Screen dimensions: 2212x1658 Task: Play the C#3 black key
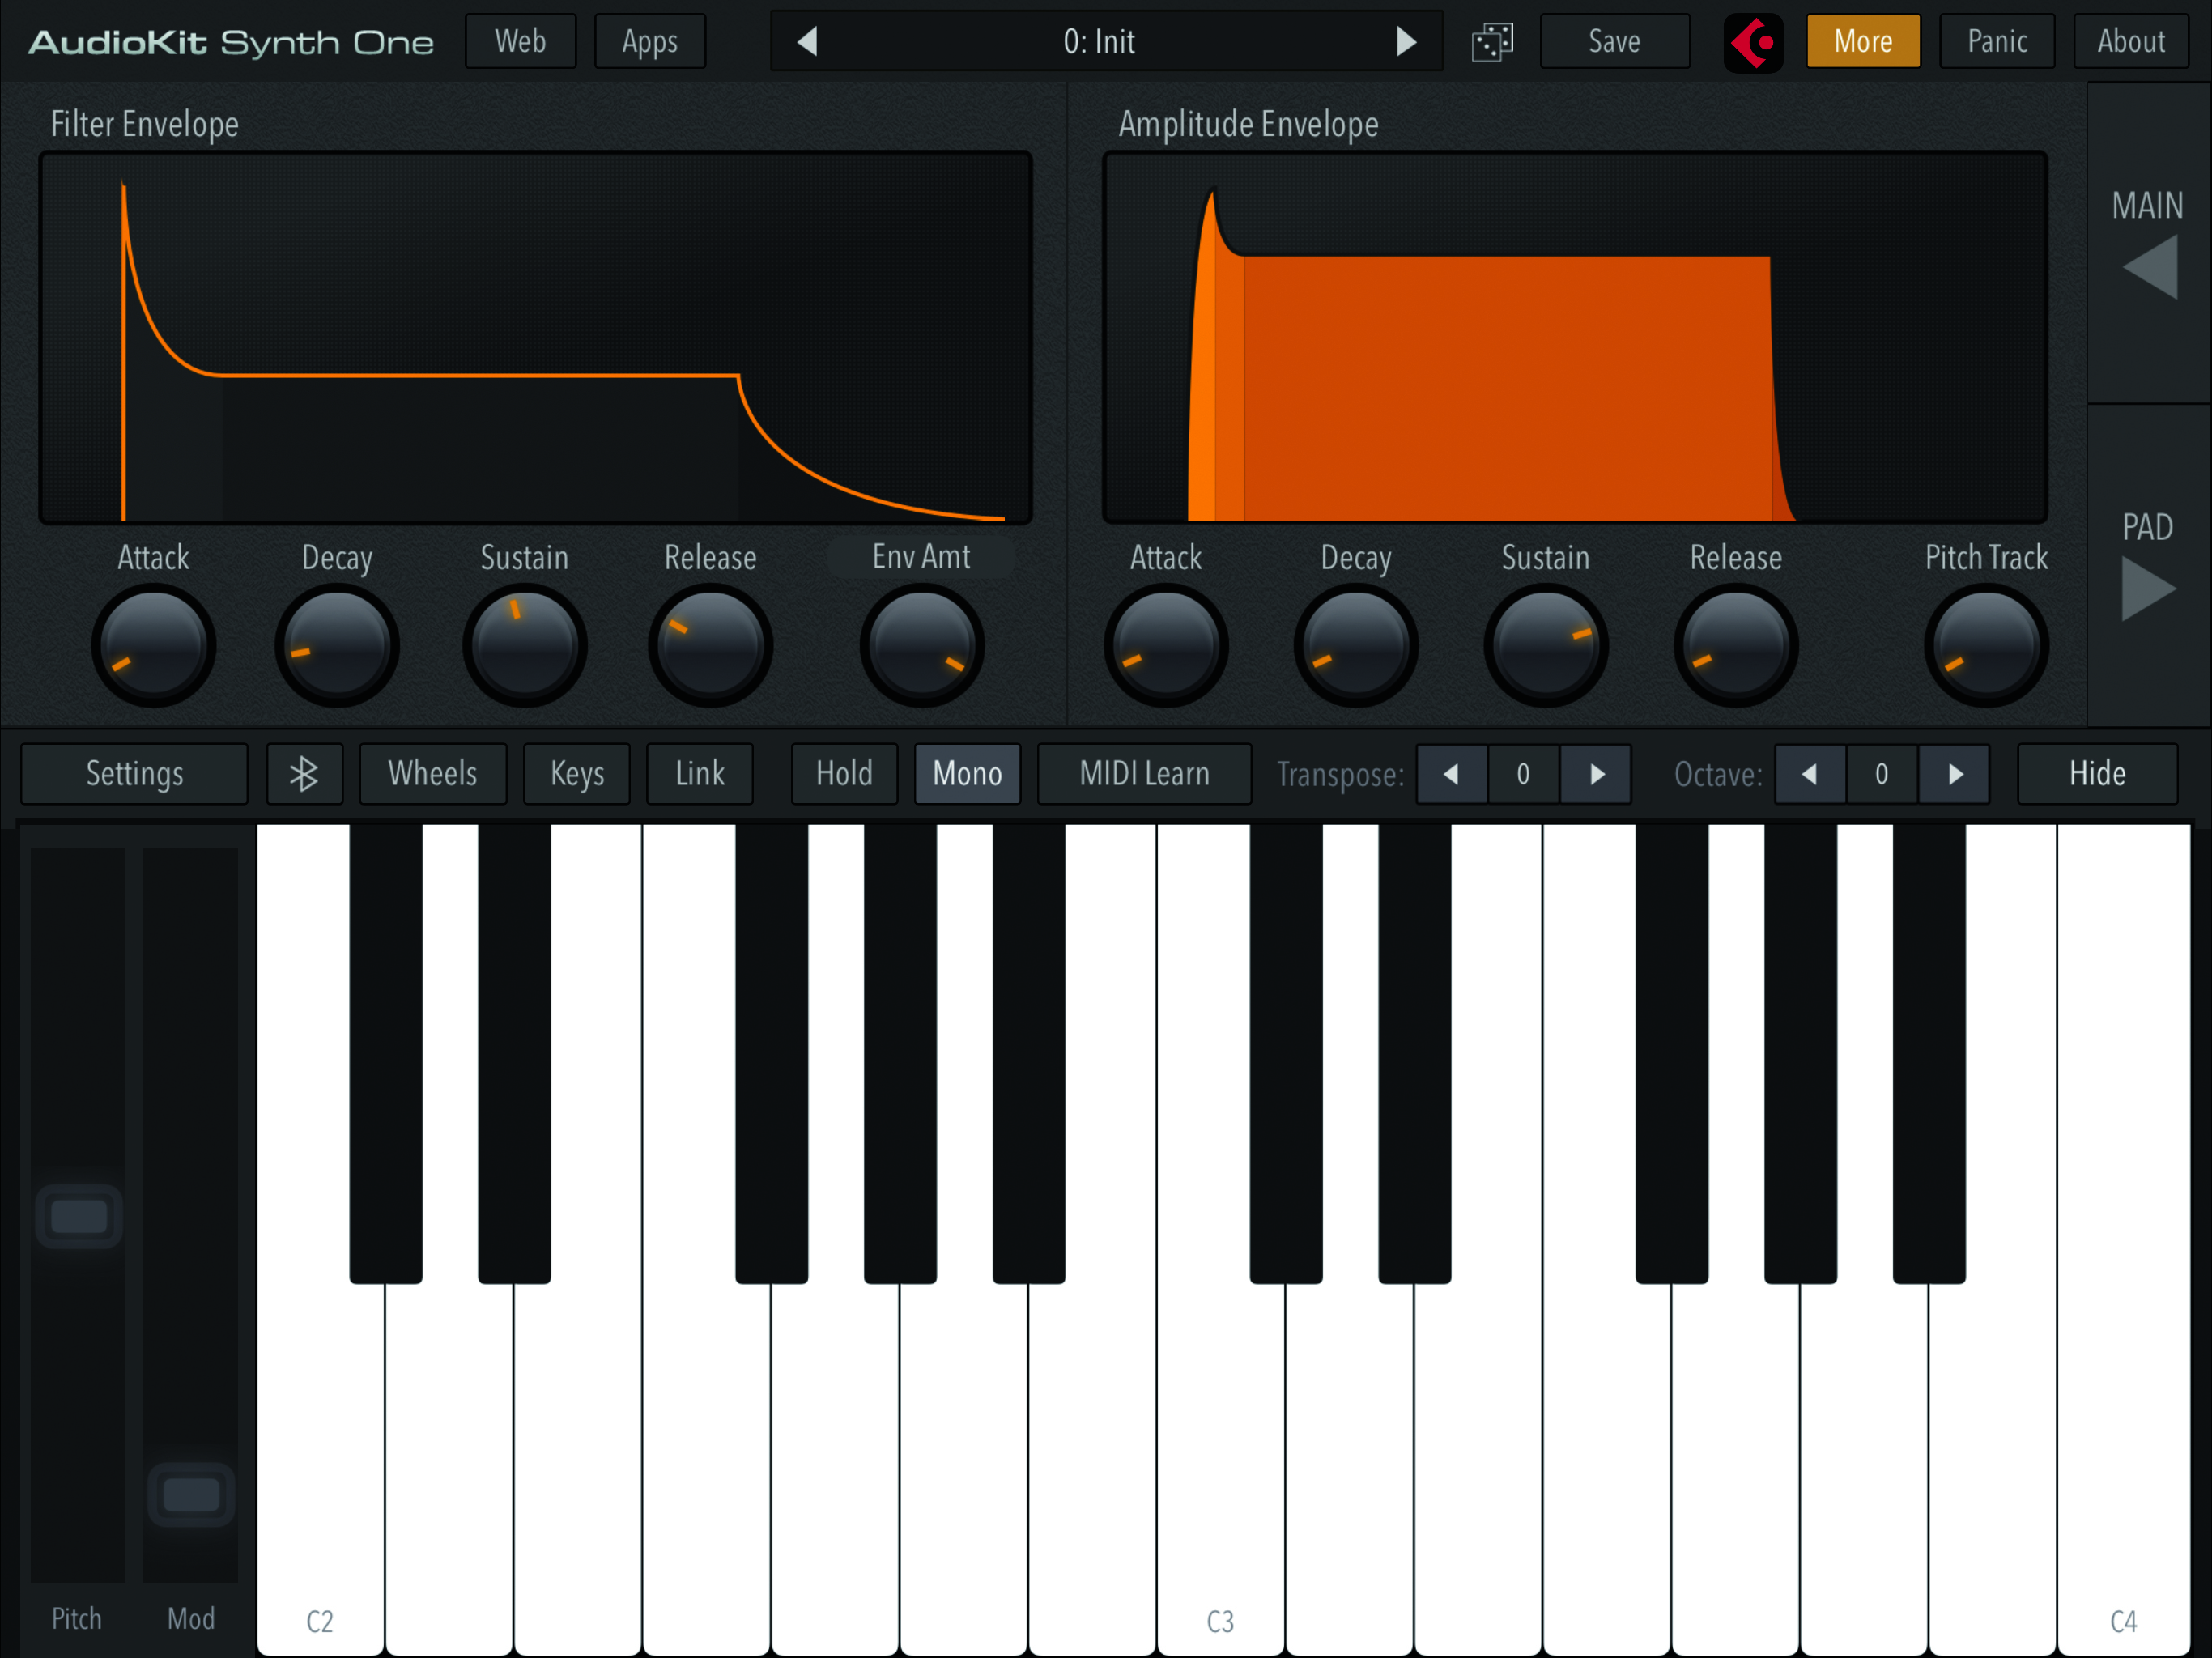[1286, 1053]
